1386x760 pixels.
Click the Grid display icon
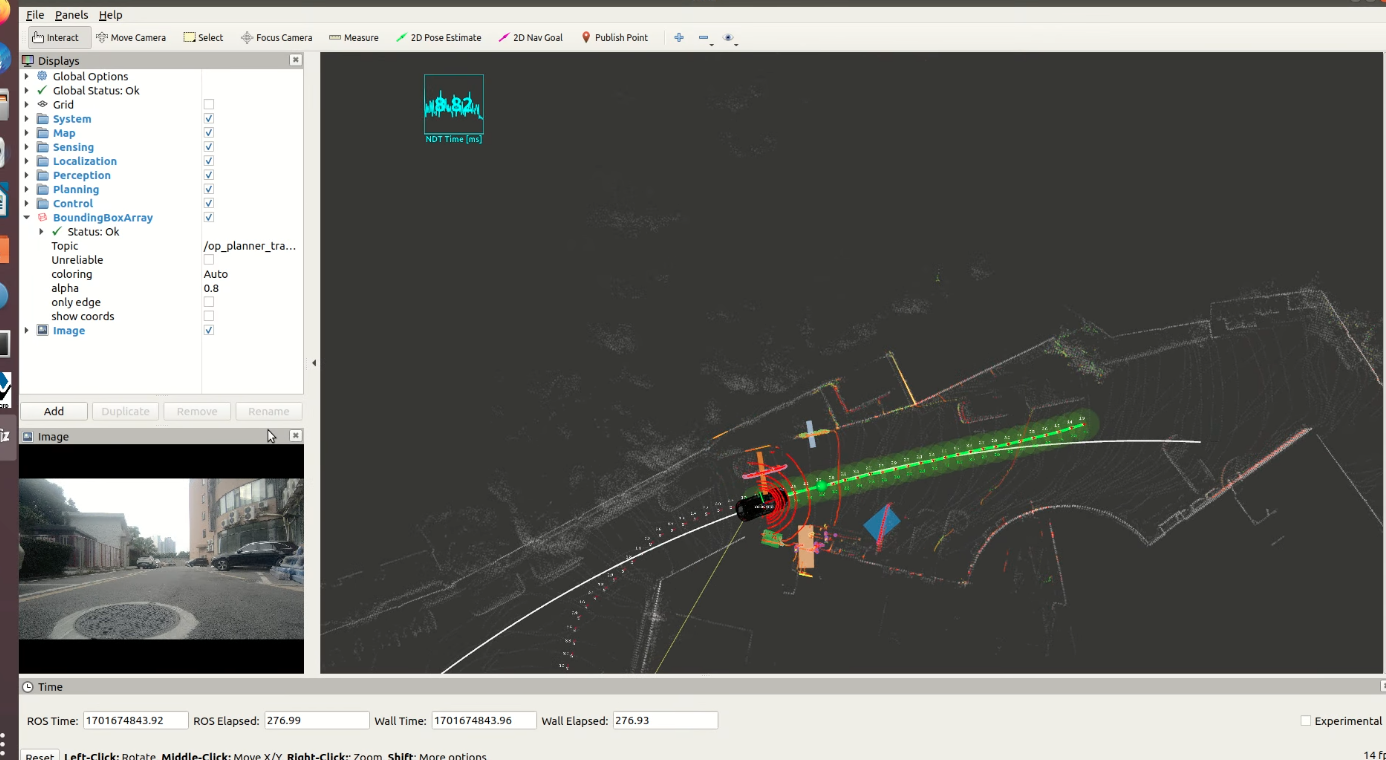pyautogui.click(x=42, y=104)
